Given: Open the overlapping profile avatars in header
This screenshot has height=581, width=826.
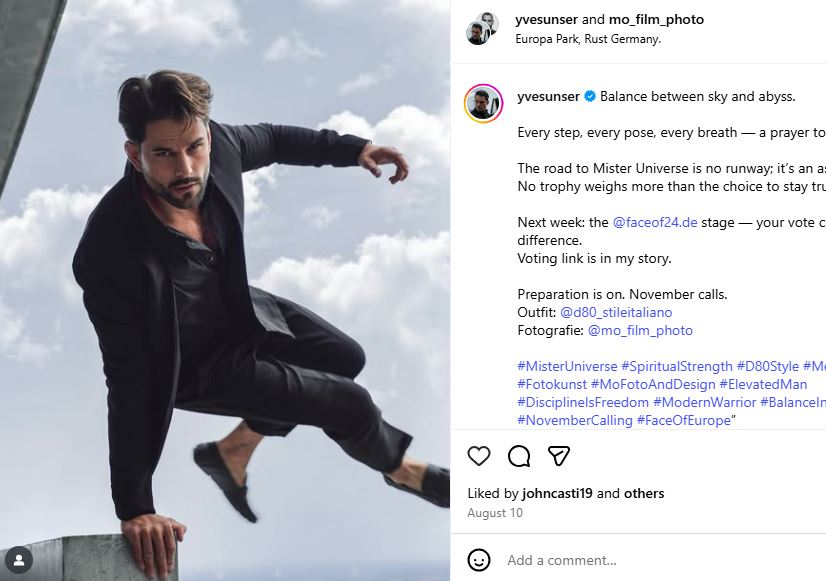Looking at the screenshot, I should click(482, 28).
